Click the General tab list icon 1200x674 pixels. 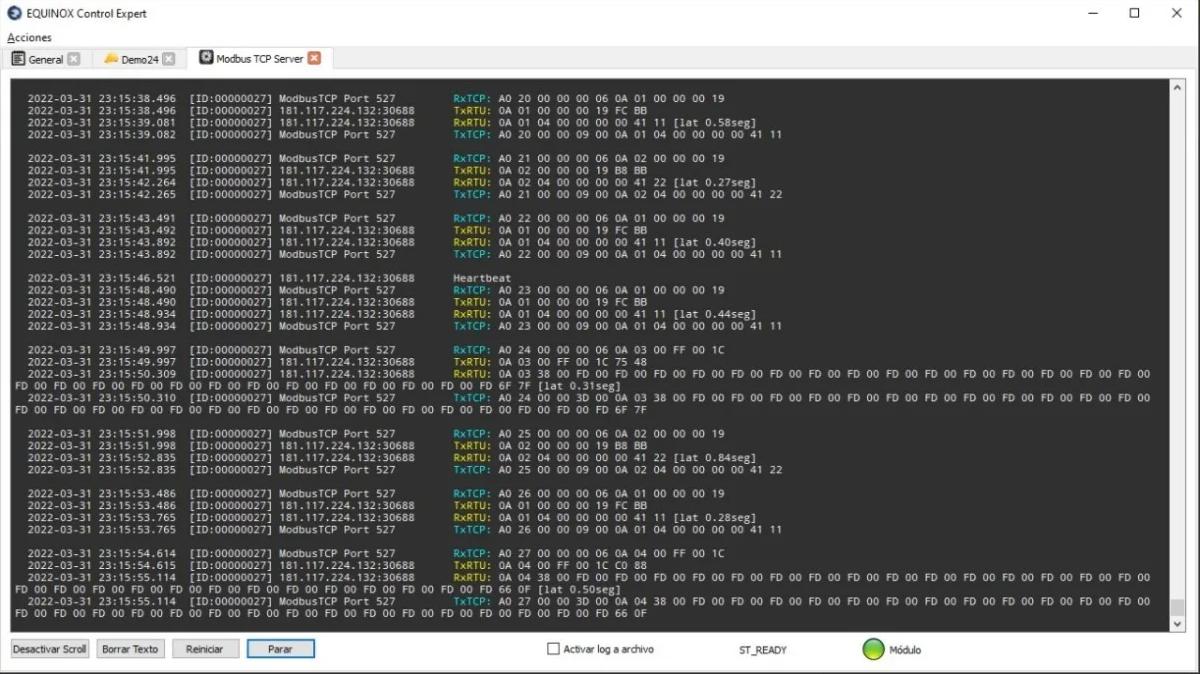tap(18, 59)
